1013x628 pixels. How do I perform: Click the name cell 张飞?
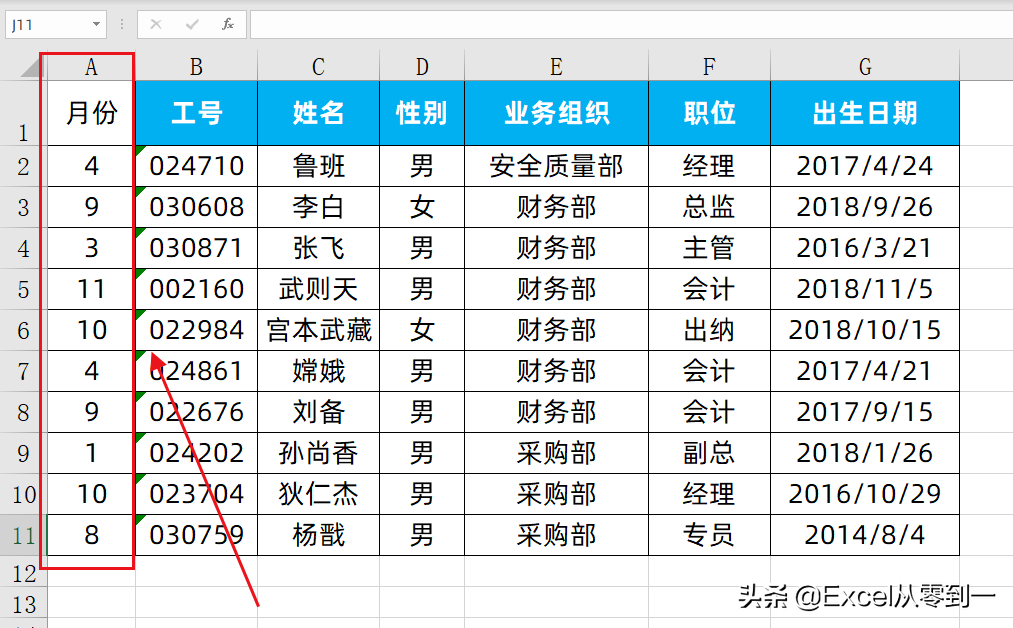coord(319,248)
